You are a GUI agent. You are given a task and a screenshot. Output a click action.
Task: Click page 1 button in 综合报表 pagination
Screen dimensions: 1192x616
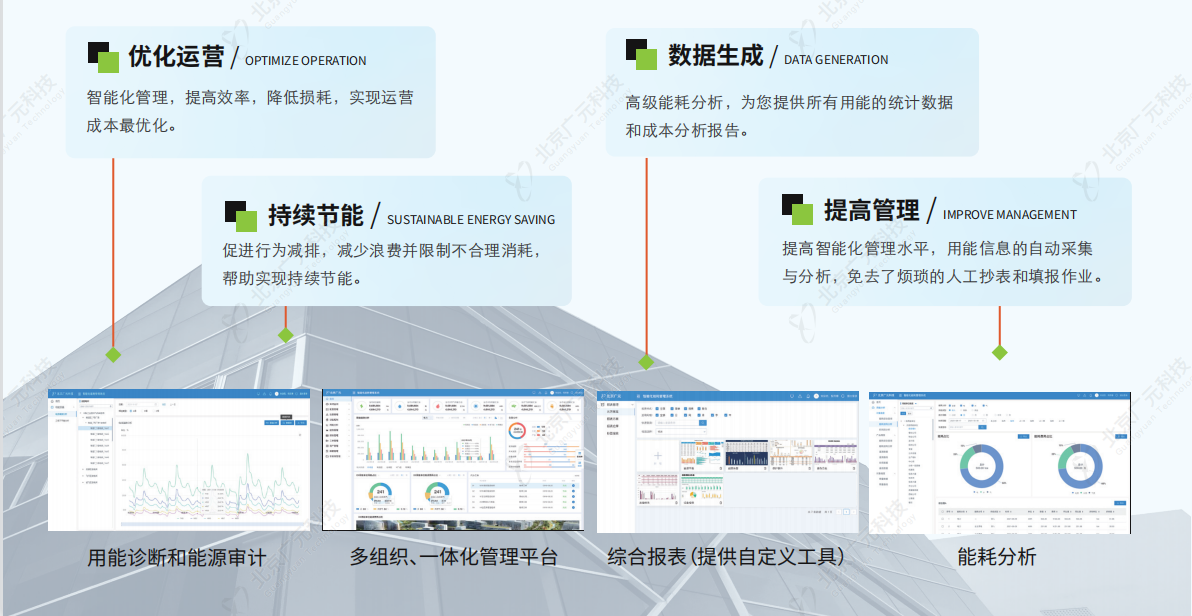pyautogui.click(x=847, y=512)
